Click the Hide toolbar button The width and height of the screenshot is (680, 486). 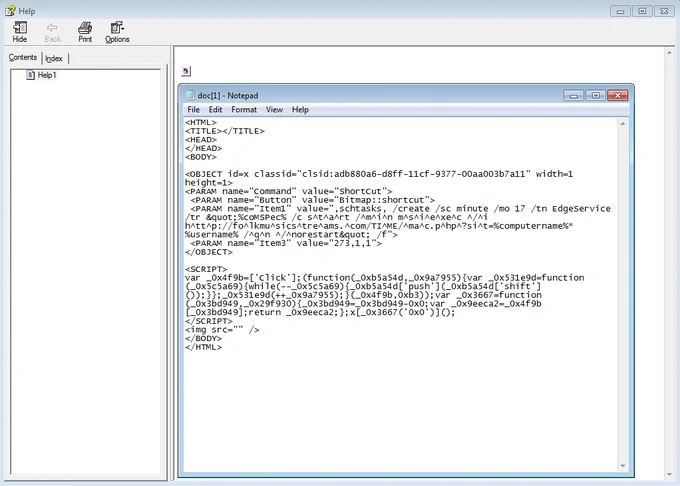[20, 32]
